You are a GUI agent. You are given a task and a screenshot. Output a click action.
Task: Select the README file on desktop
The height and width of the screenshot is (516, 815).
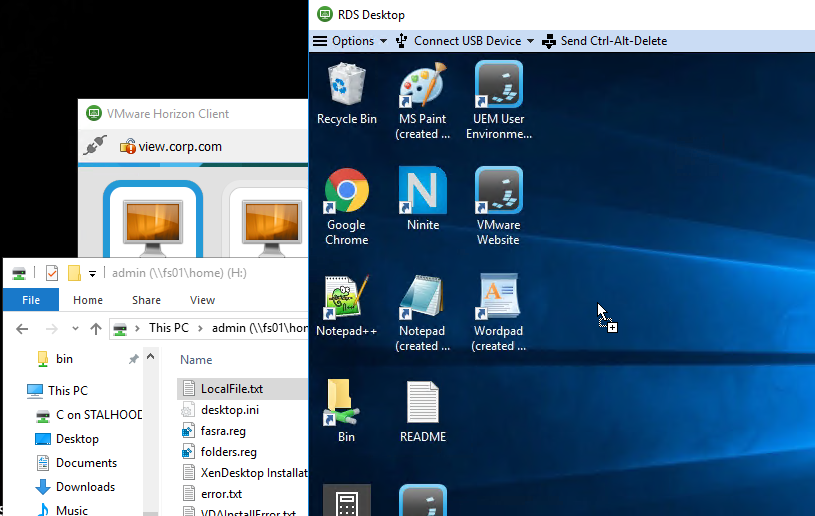pos(423,412)
